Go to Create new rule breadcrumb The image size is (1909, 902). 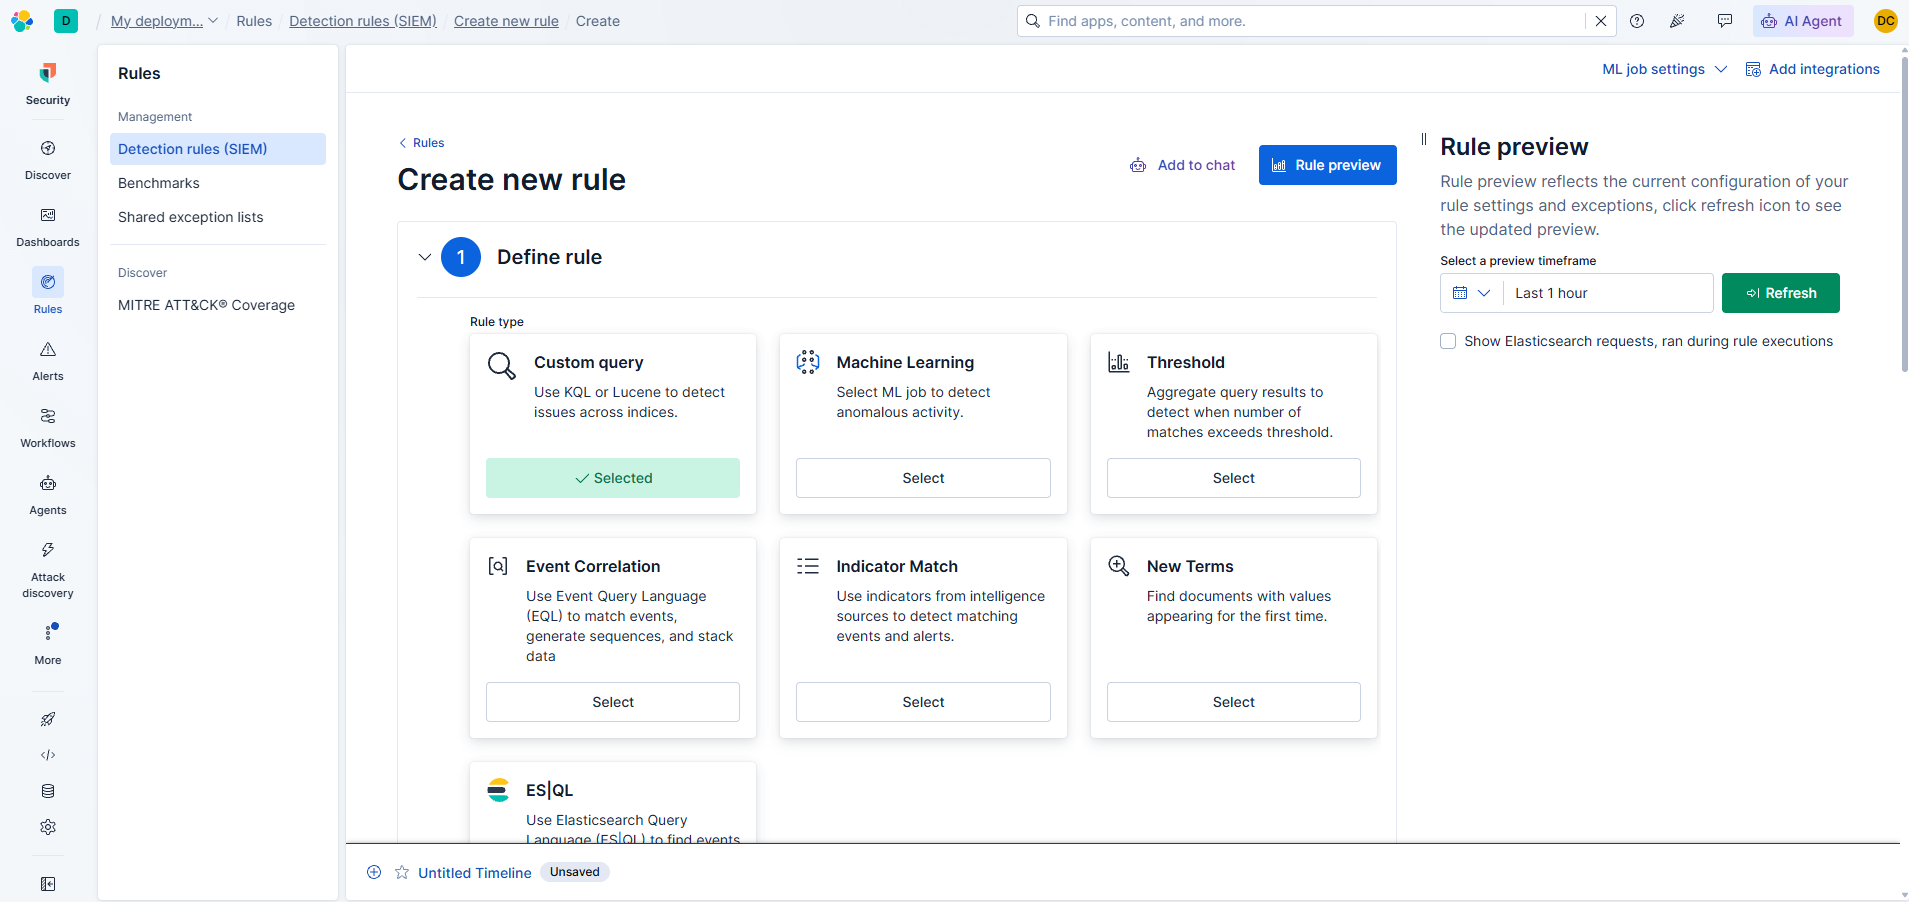(x=506, y=21)
